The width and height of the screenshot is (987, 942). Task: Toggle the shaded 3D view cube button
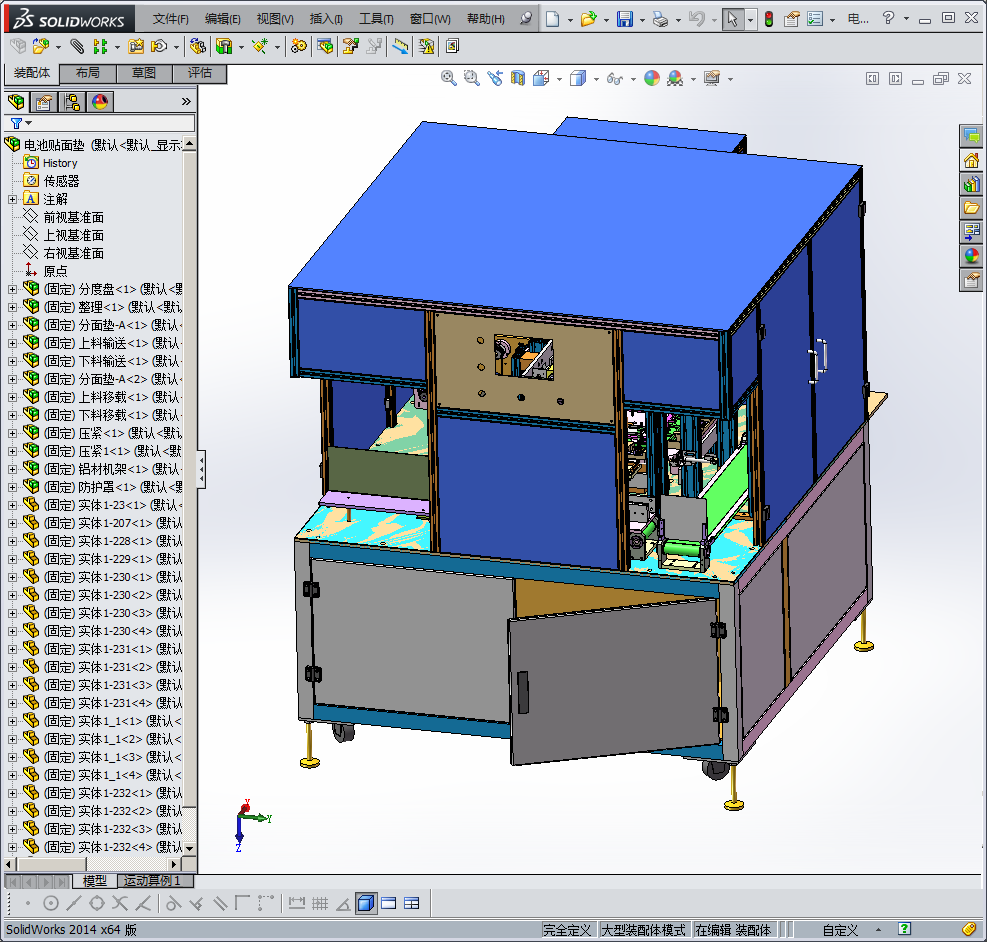pos(365,904)
